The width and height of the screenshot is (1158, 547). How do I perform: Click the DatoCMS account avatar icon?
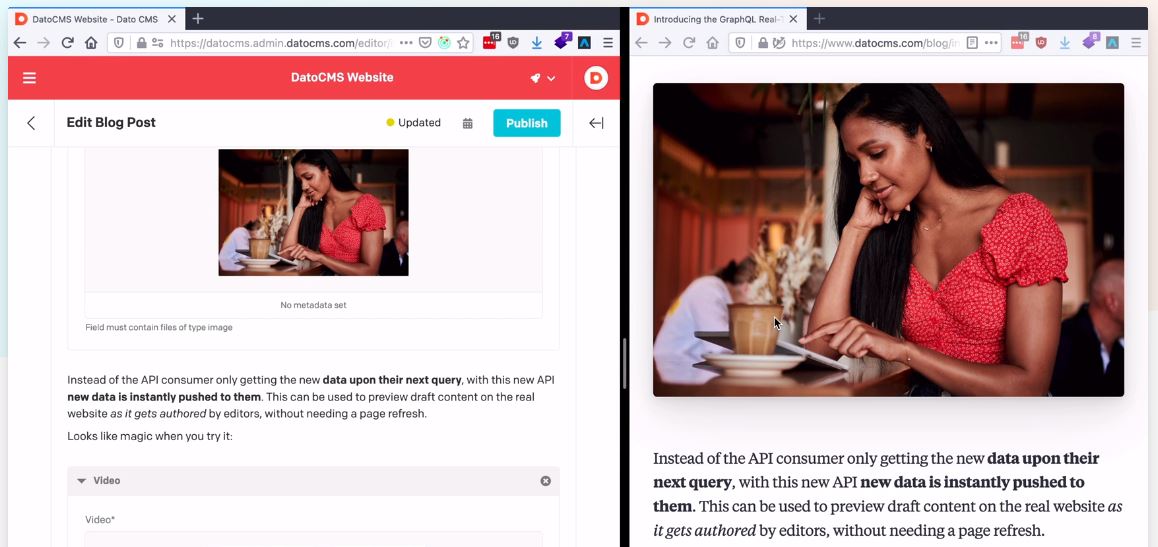click(x=596, y=78)
